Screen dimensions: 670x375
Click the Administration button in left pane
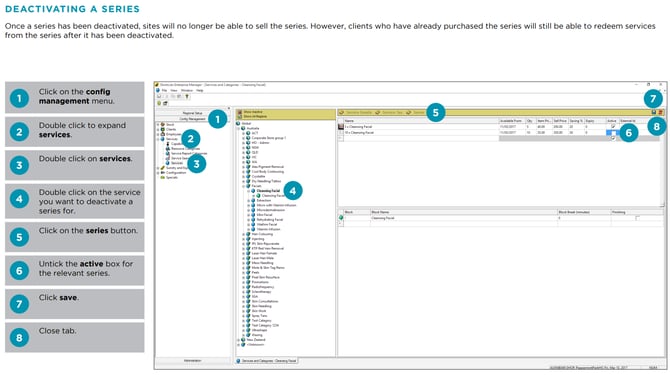192,361
